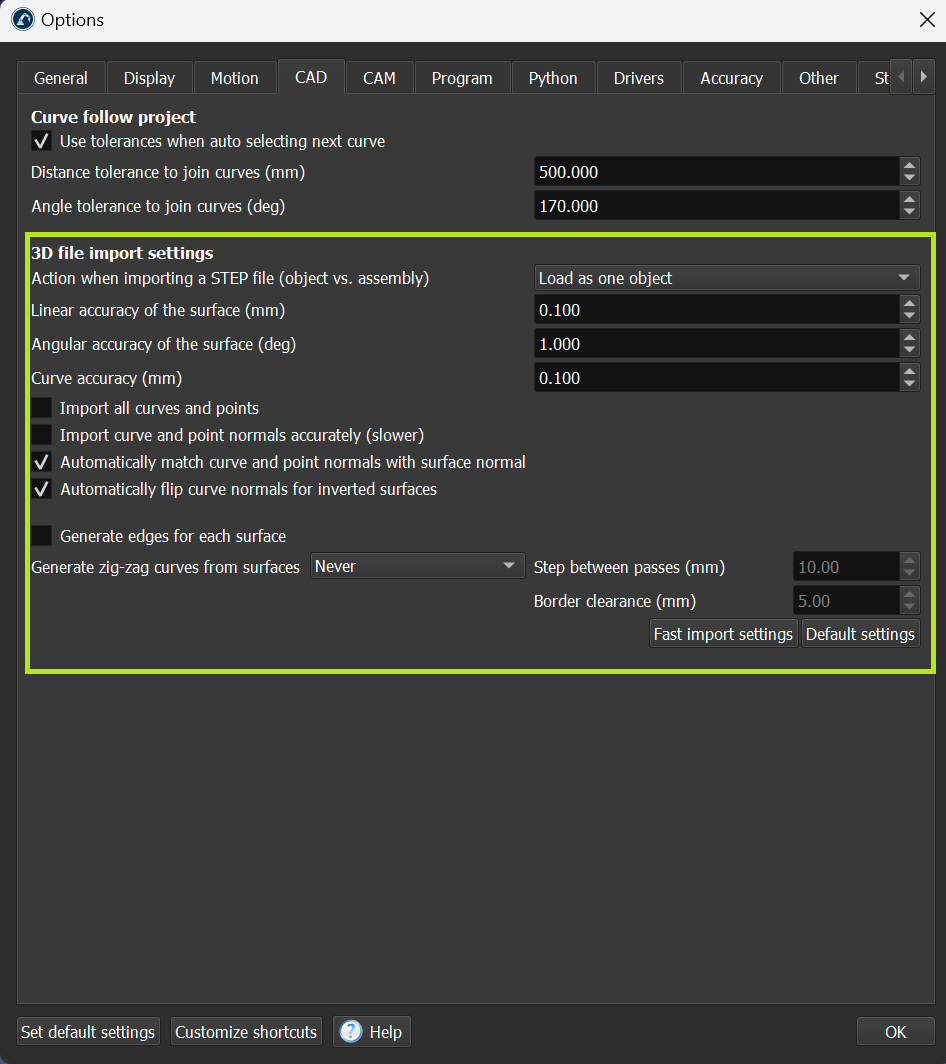Image resolution: width=946 pixels, height=1064 pixels.
Task: Click the Default settings button
Action: click(x=860, y=634)
